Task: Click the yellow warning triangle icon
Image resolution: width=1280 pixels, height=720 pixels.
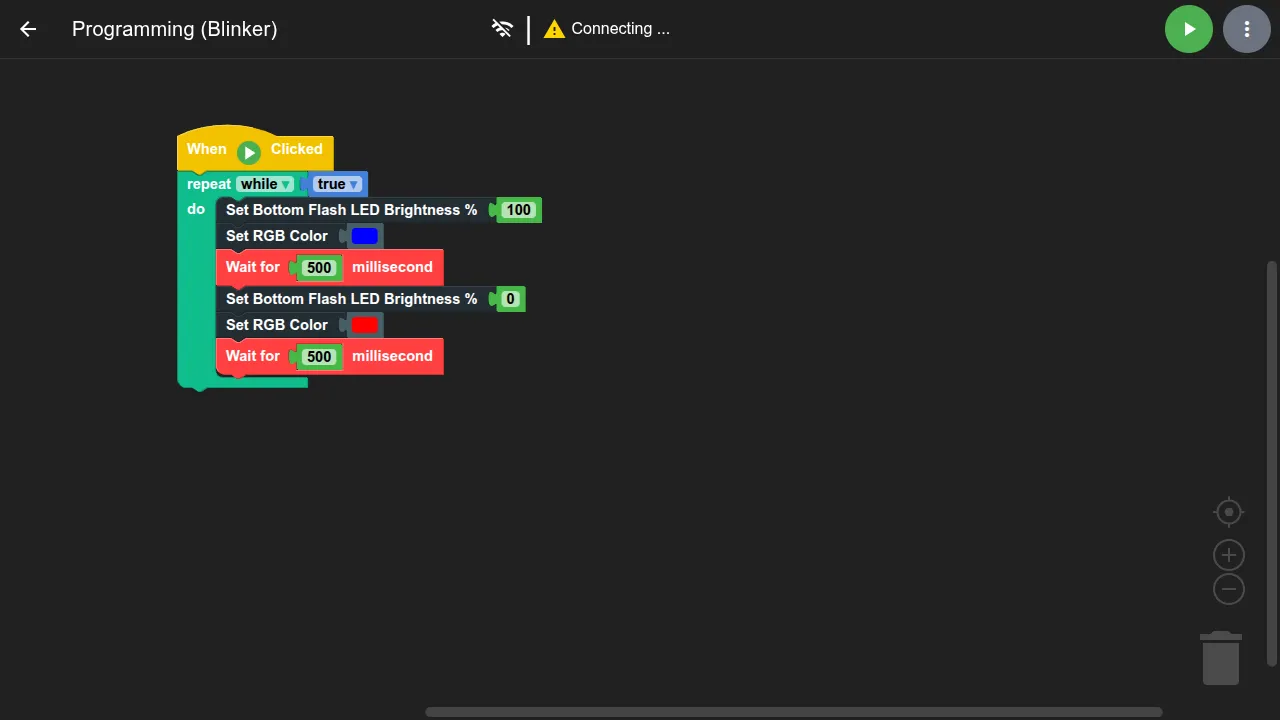Action: 554,29
